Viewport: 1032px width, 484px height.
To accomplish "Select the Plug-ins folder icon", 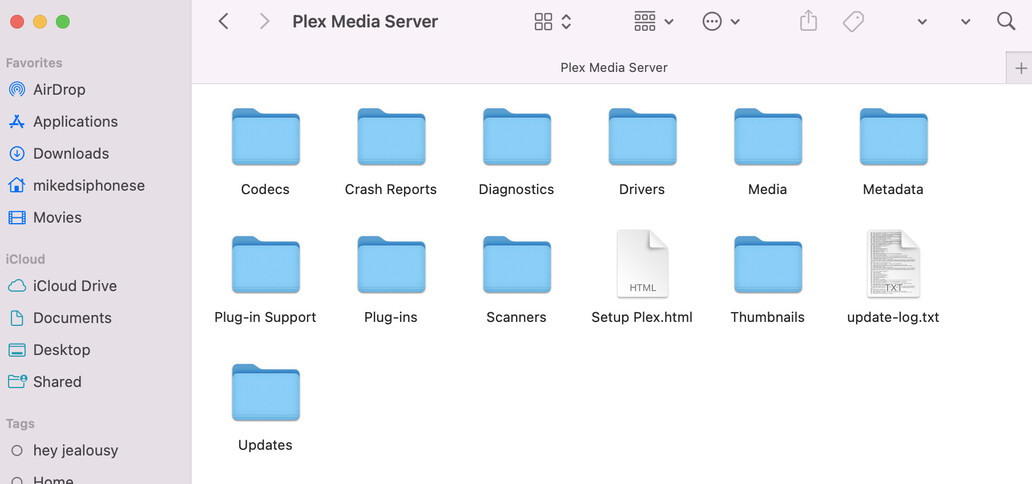I will 391,265.
